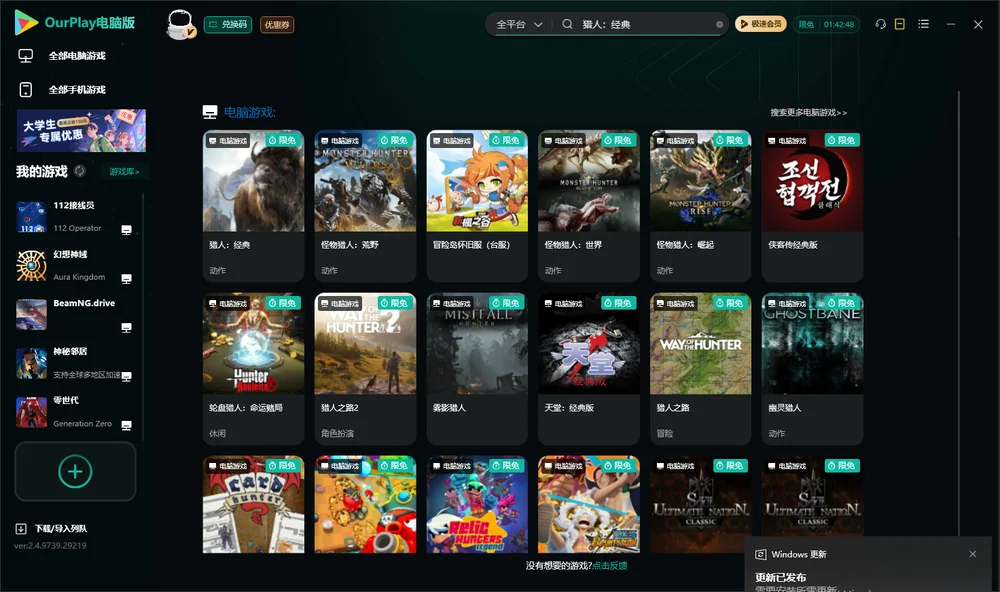Image resolution: width=1000 pixels, height=592 pixels.
Task: Click the PC icon in the 112接线员 row
Action: point(126,230)
